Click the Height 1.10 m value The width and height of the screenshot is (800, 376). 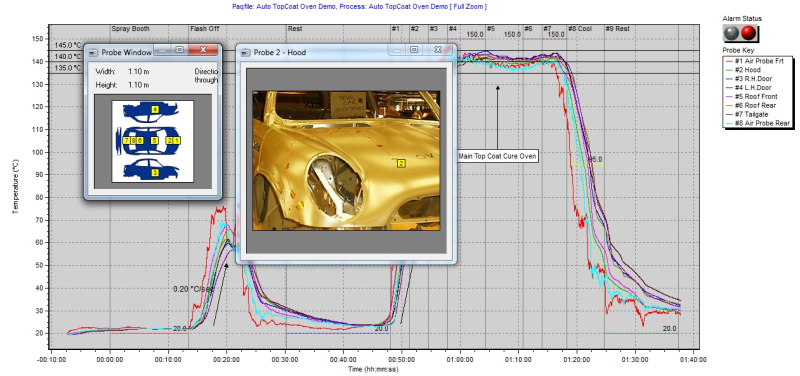[x=139, y=85]
